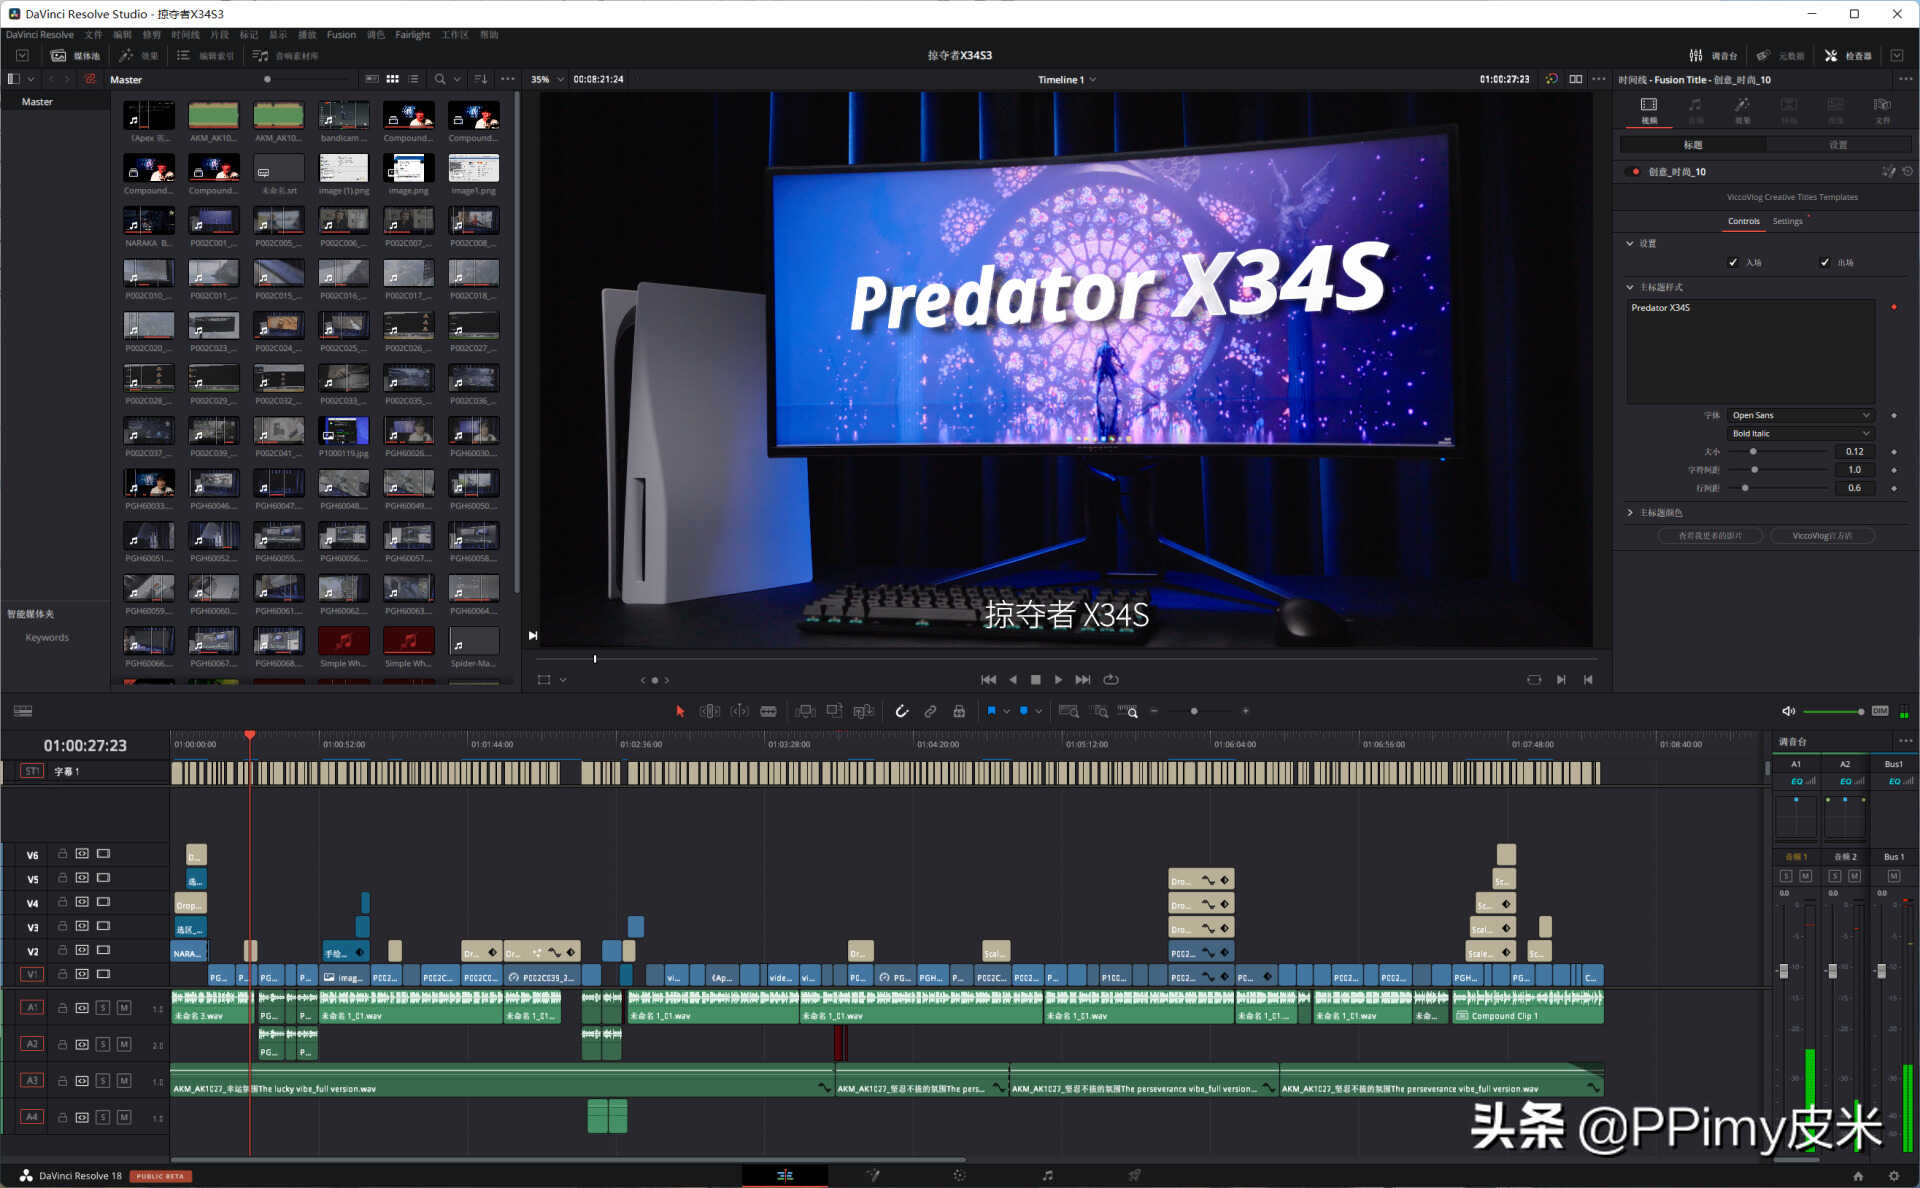The image size is (1920, 1188).
Task: Click the 媒体池 Media Pool button
Action: (x=76, y=56)
